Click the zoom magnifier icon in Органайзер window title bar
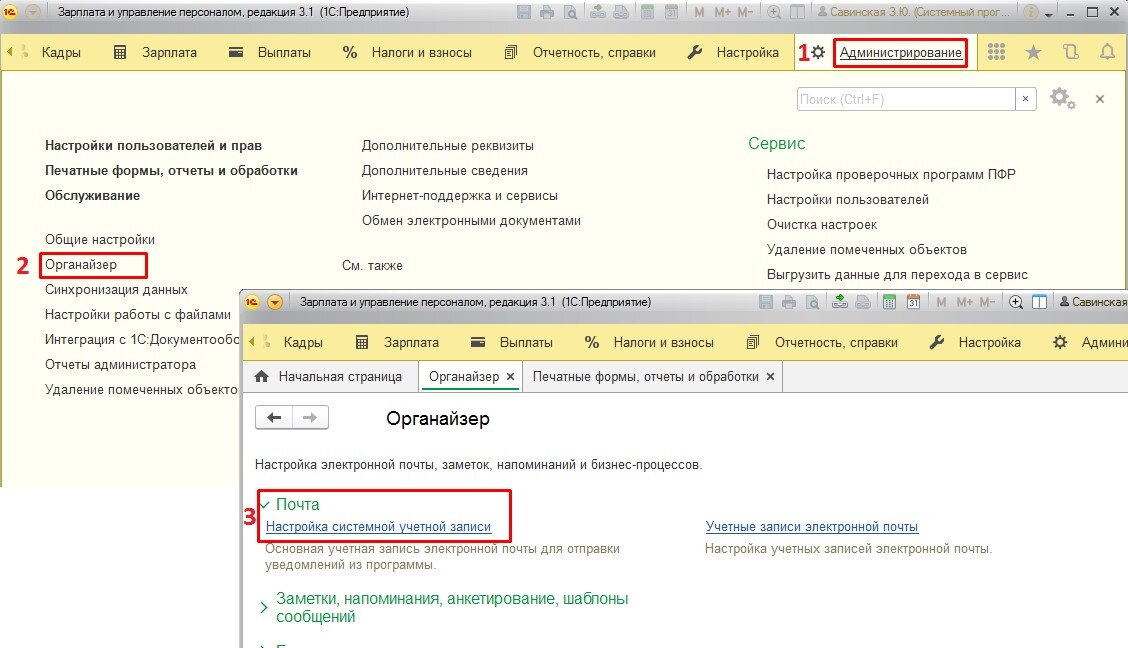This screenshot has height=648, width=1128. (1016, 302)
